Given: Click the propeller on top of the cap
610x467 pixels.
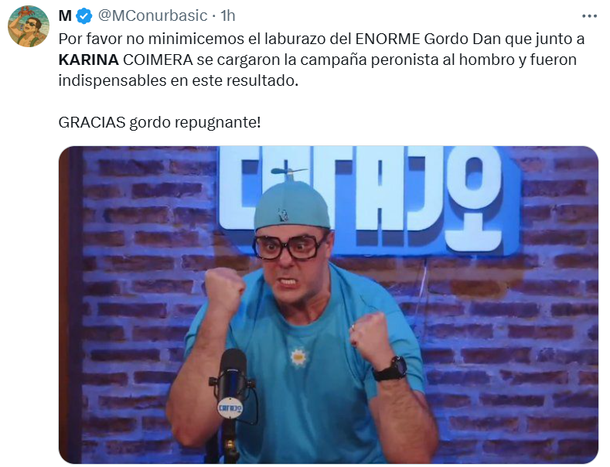Looking at the screenshot, I should pos(289,172).
